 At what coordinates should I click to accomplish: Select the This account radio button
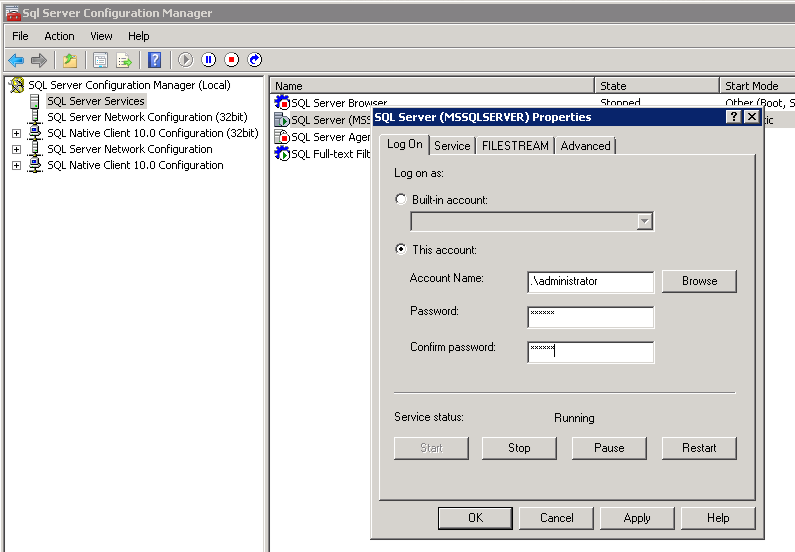point(401,249)
